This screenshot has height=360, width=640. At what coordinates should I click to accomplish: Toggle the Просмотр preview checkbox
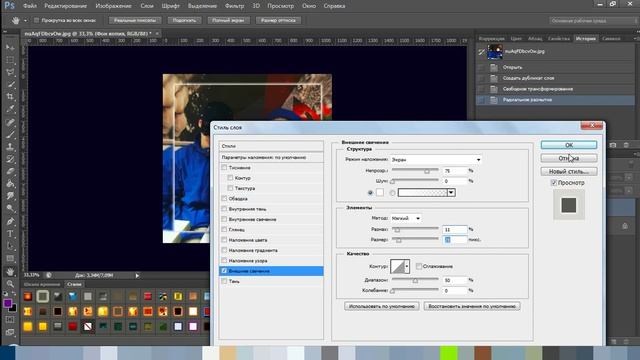pos(553,182)
